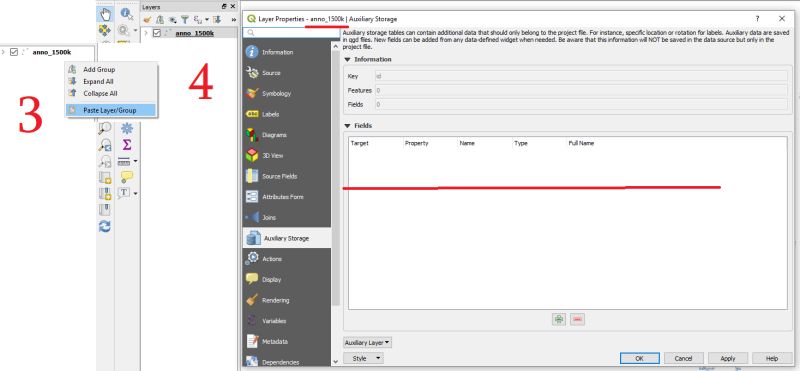Click the Layer Properties search field

[291, 33]
